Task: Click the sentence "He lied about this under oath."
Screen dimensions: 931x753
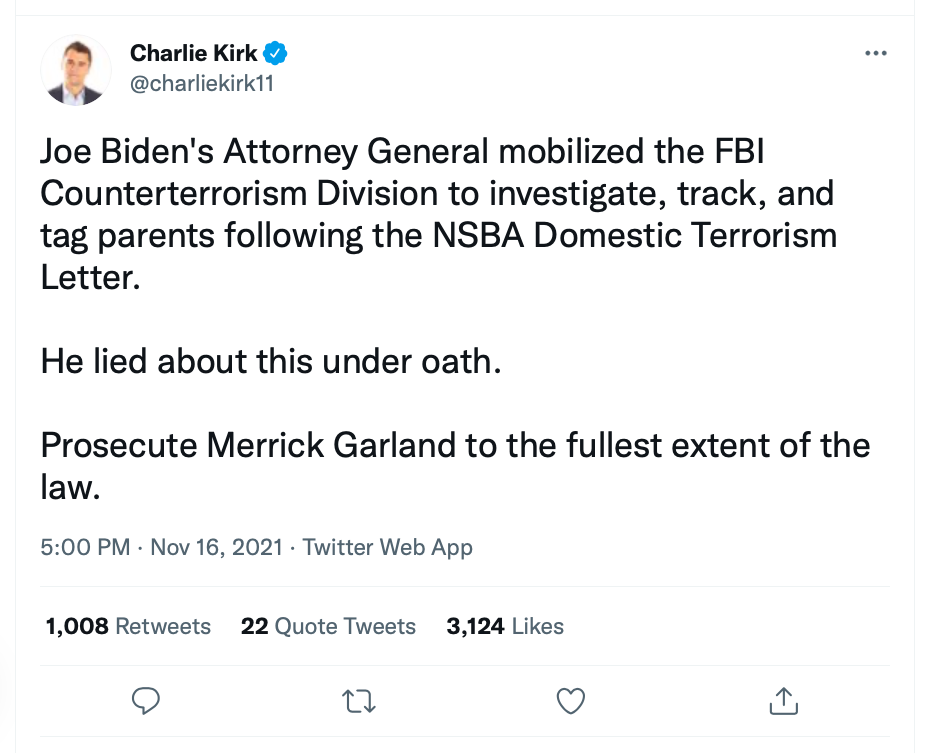Action: [270, 361]
